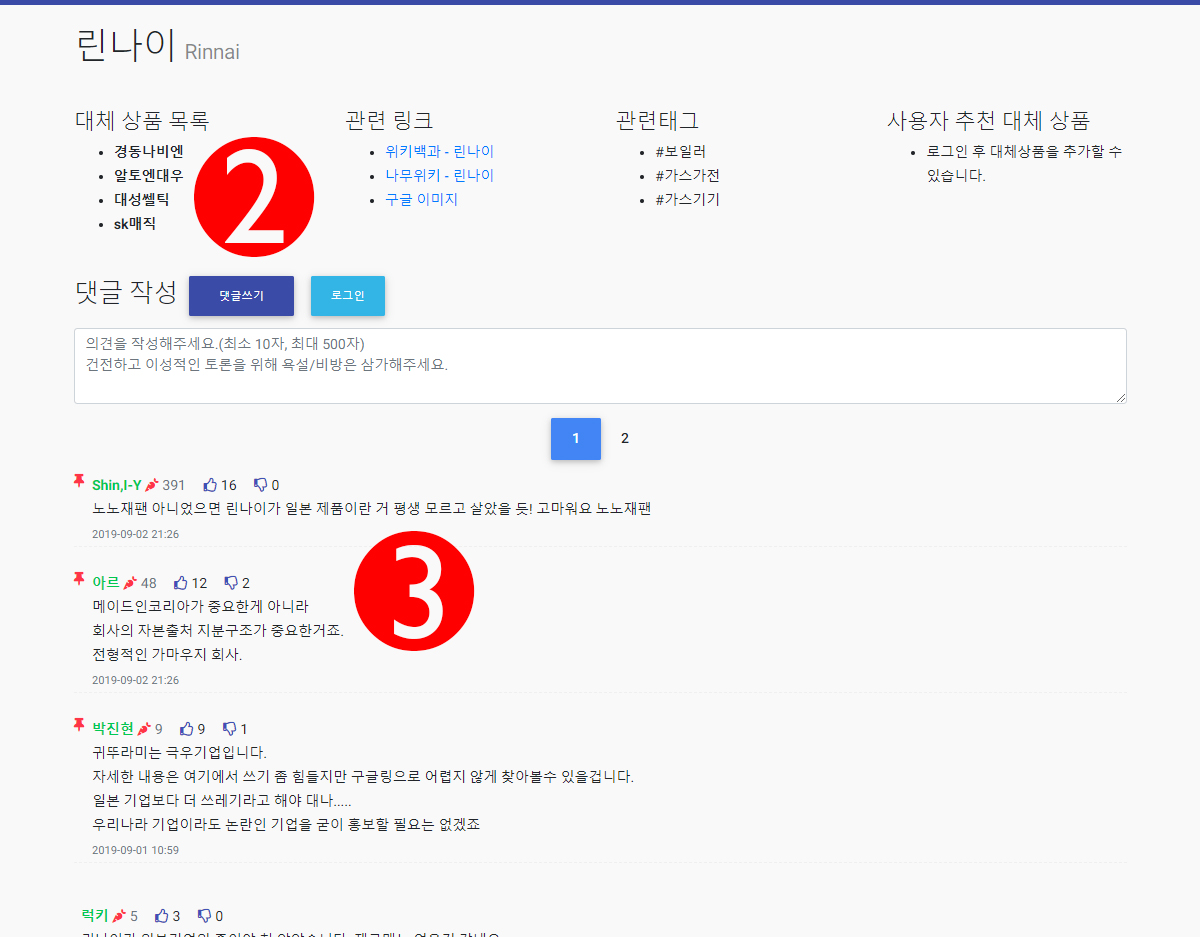The width and height of the screenshot is (1200, 937).
Task: Click the 전형적인 가마우지 회사 comment line
Action: (x=167, y=655)
